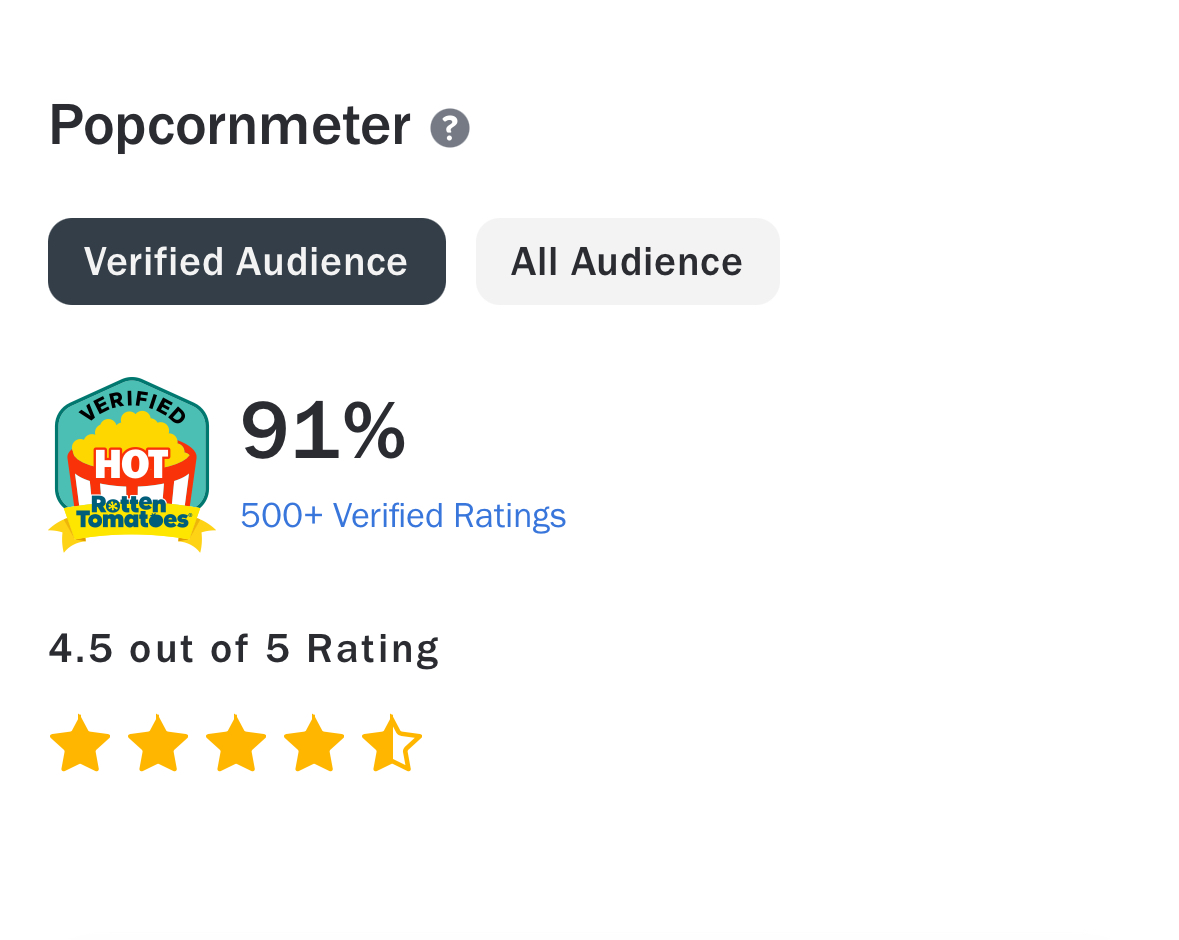
Task: Open the 500+ Verified Ratings link
Action: coord(403,516)
